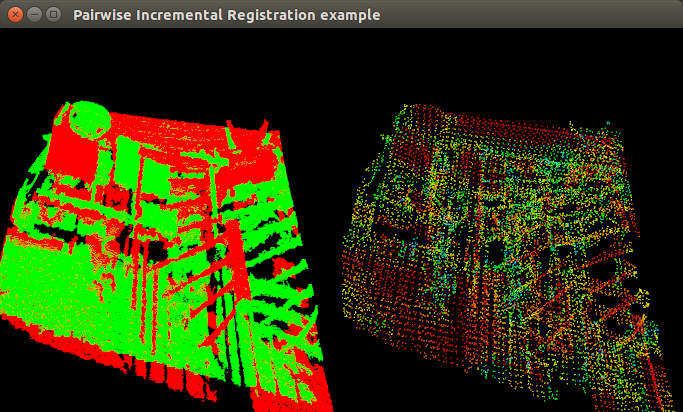Minimize the registration example window

[34, 15]
